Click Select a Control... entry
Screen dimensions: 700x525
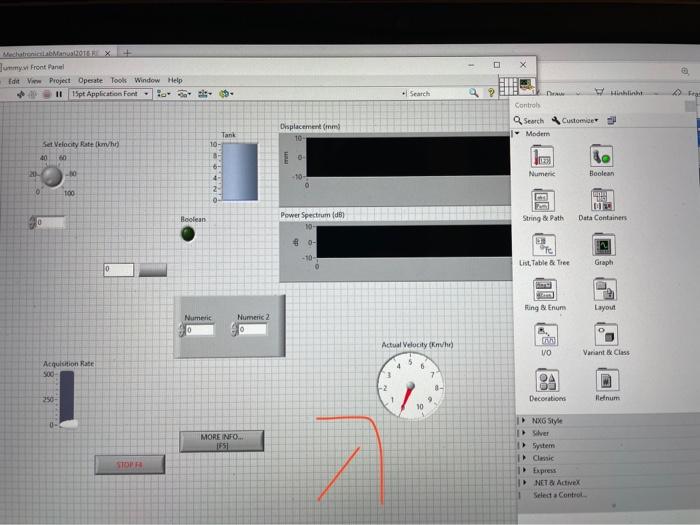pyautogui.click(x=560, y=495)
